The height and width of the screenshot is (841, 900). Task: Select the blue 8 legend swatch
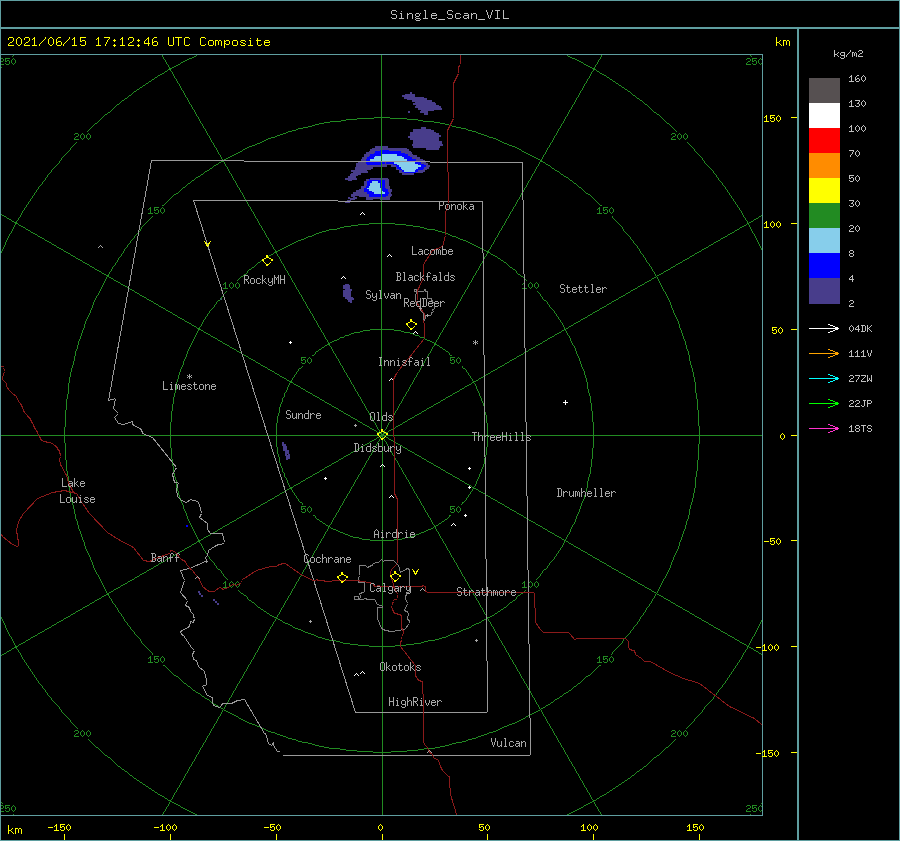pos(824,265)
